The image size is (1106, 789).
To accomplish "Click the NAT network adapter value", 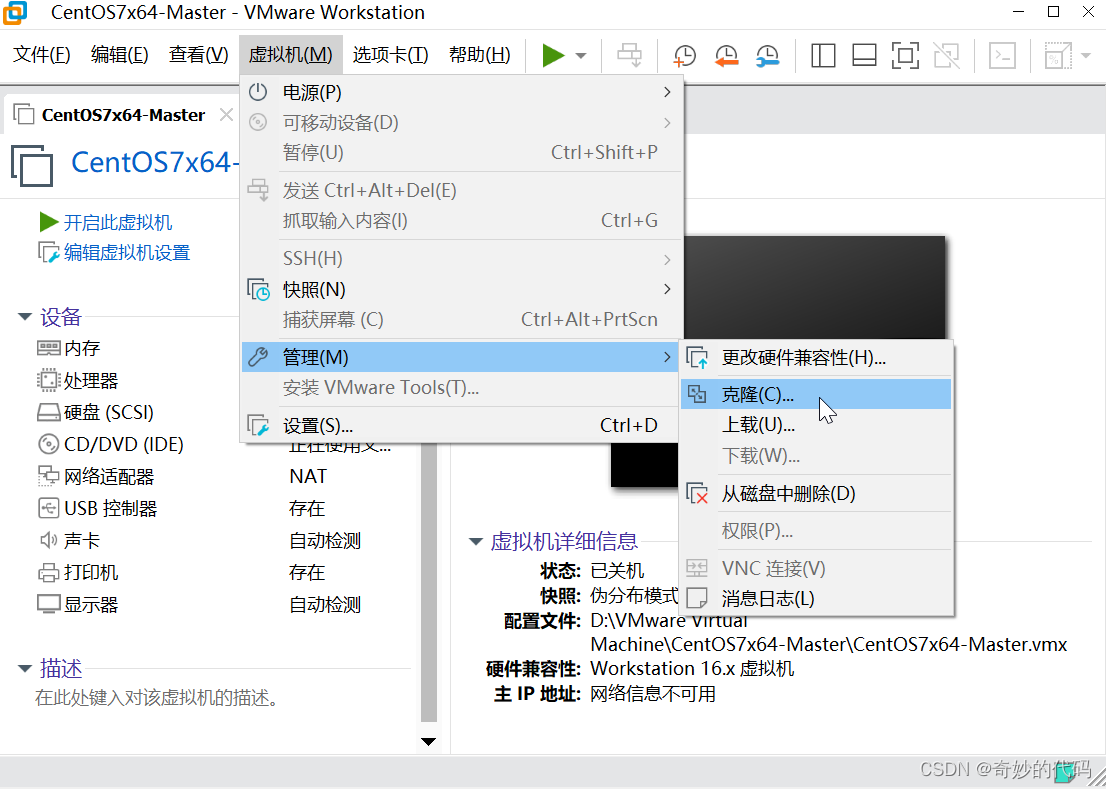I will click(308, 477).
